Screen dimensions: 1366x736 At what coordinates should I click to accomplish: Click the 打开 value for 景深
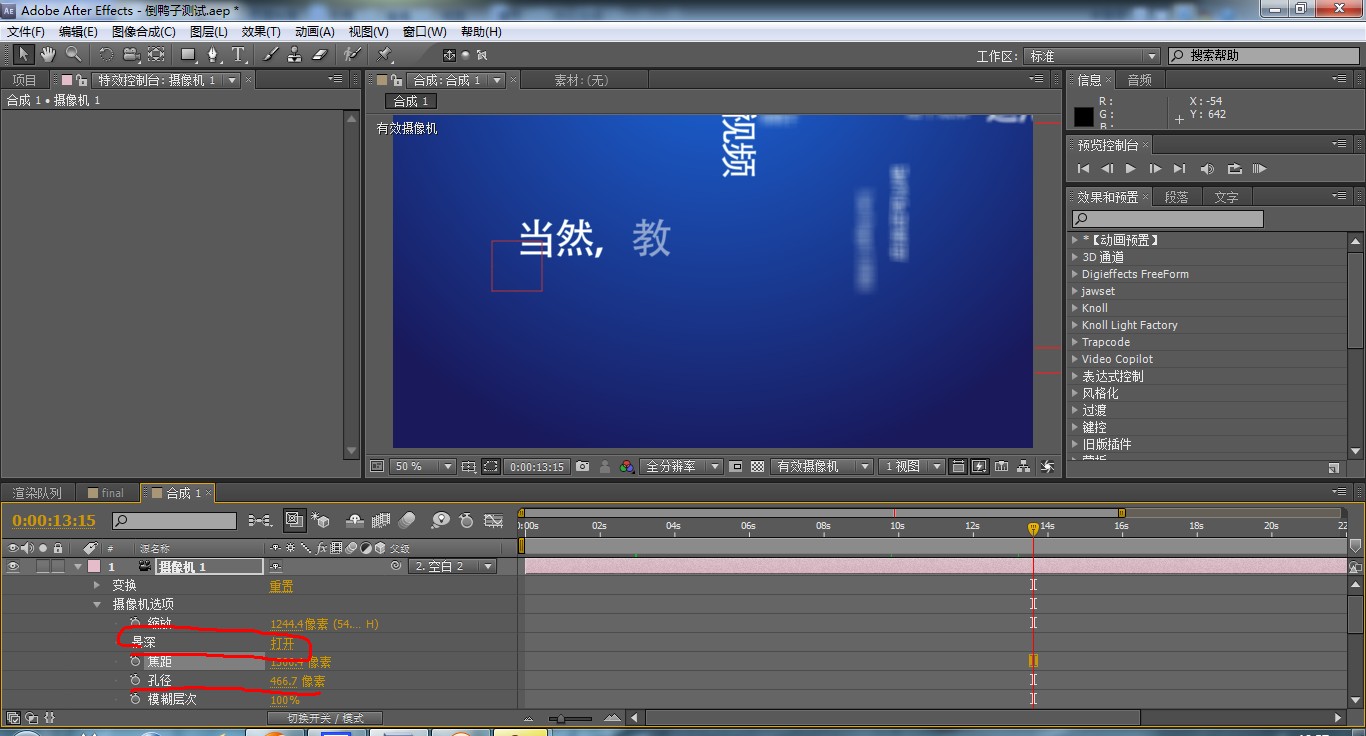click(x=282, y=643)
